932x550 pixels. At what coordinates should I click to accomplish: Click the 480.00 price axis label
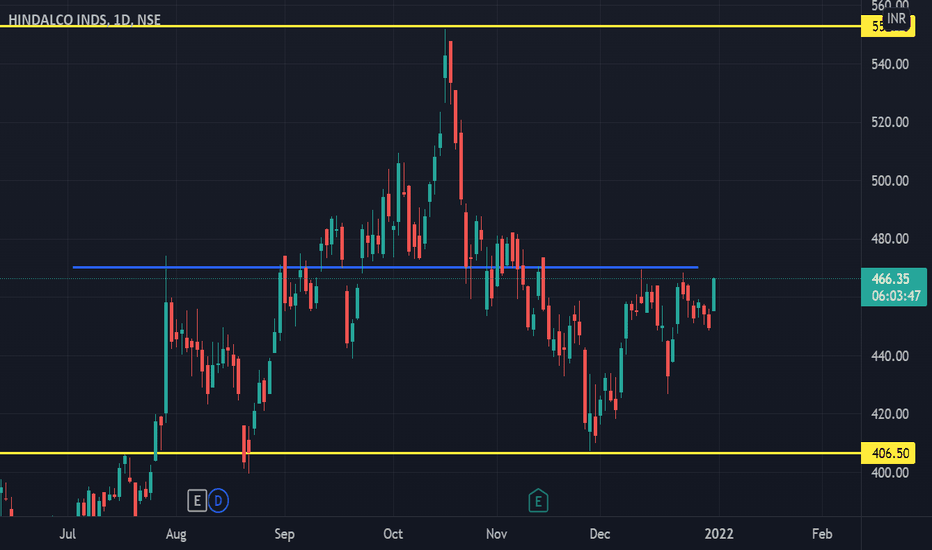coord(890,239)
